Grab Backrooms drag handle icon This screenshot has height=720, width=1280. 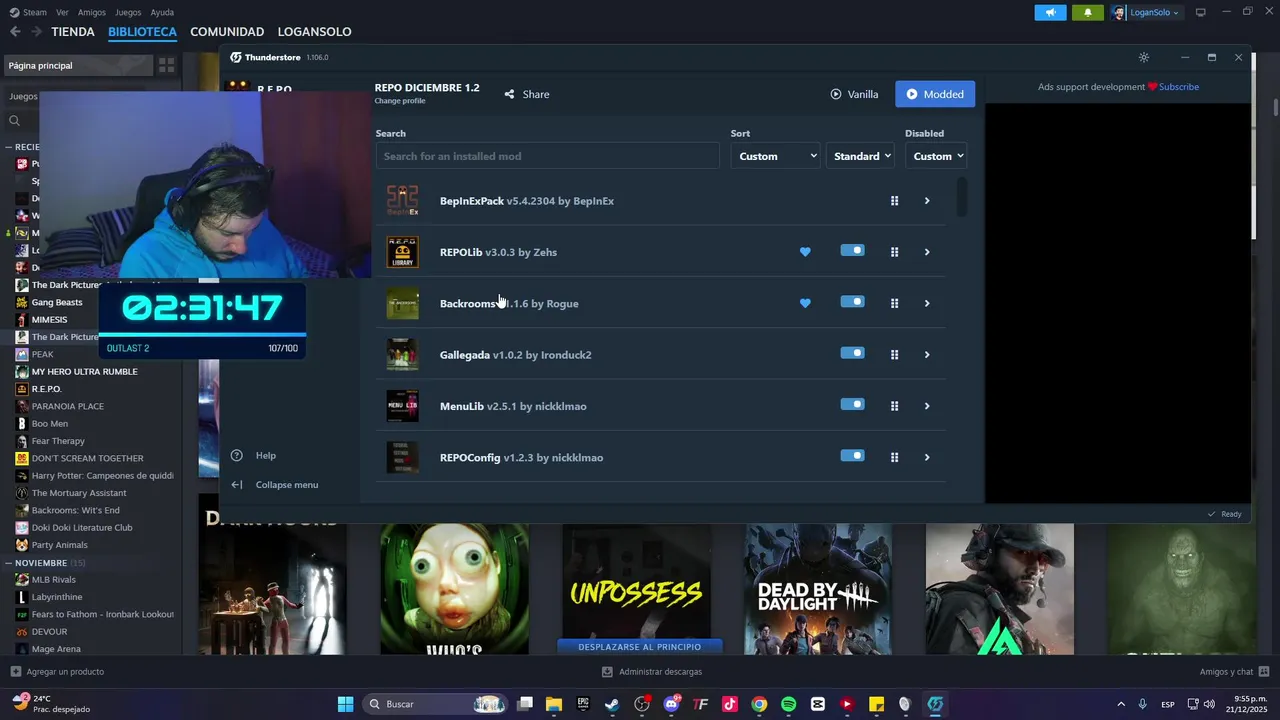pyautogui.click(x=894, y=303)
